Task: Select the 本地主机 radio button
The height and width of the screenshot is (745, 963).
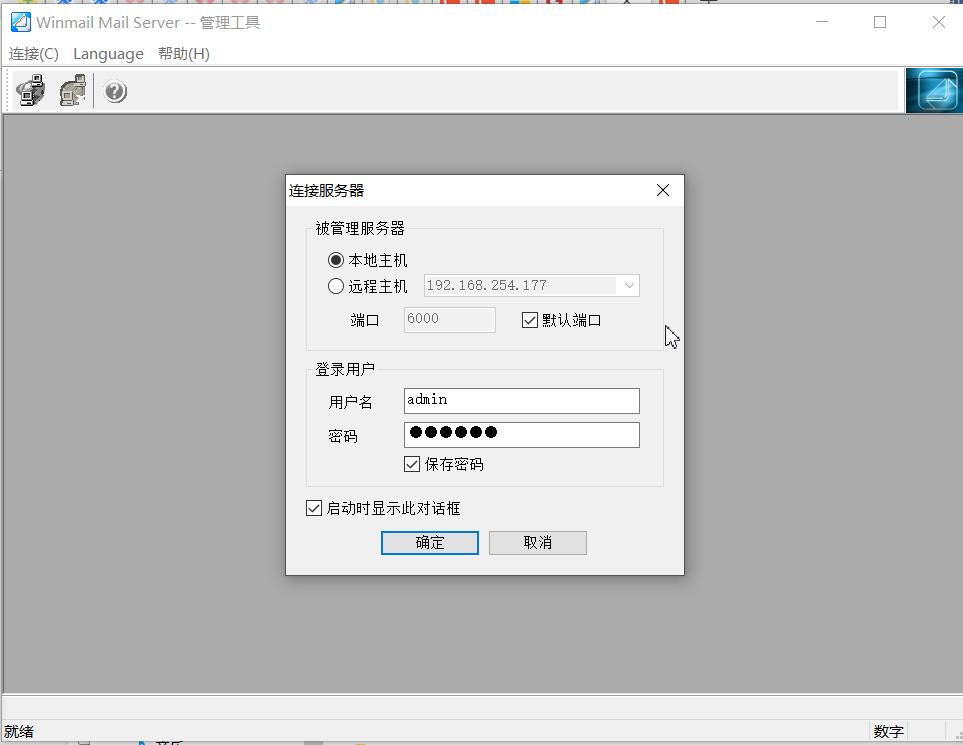Action: click(336, 259)
